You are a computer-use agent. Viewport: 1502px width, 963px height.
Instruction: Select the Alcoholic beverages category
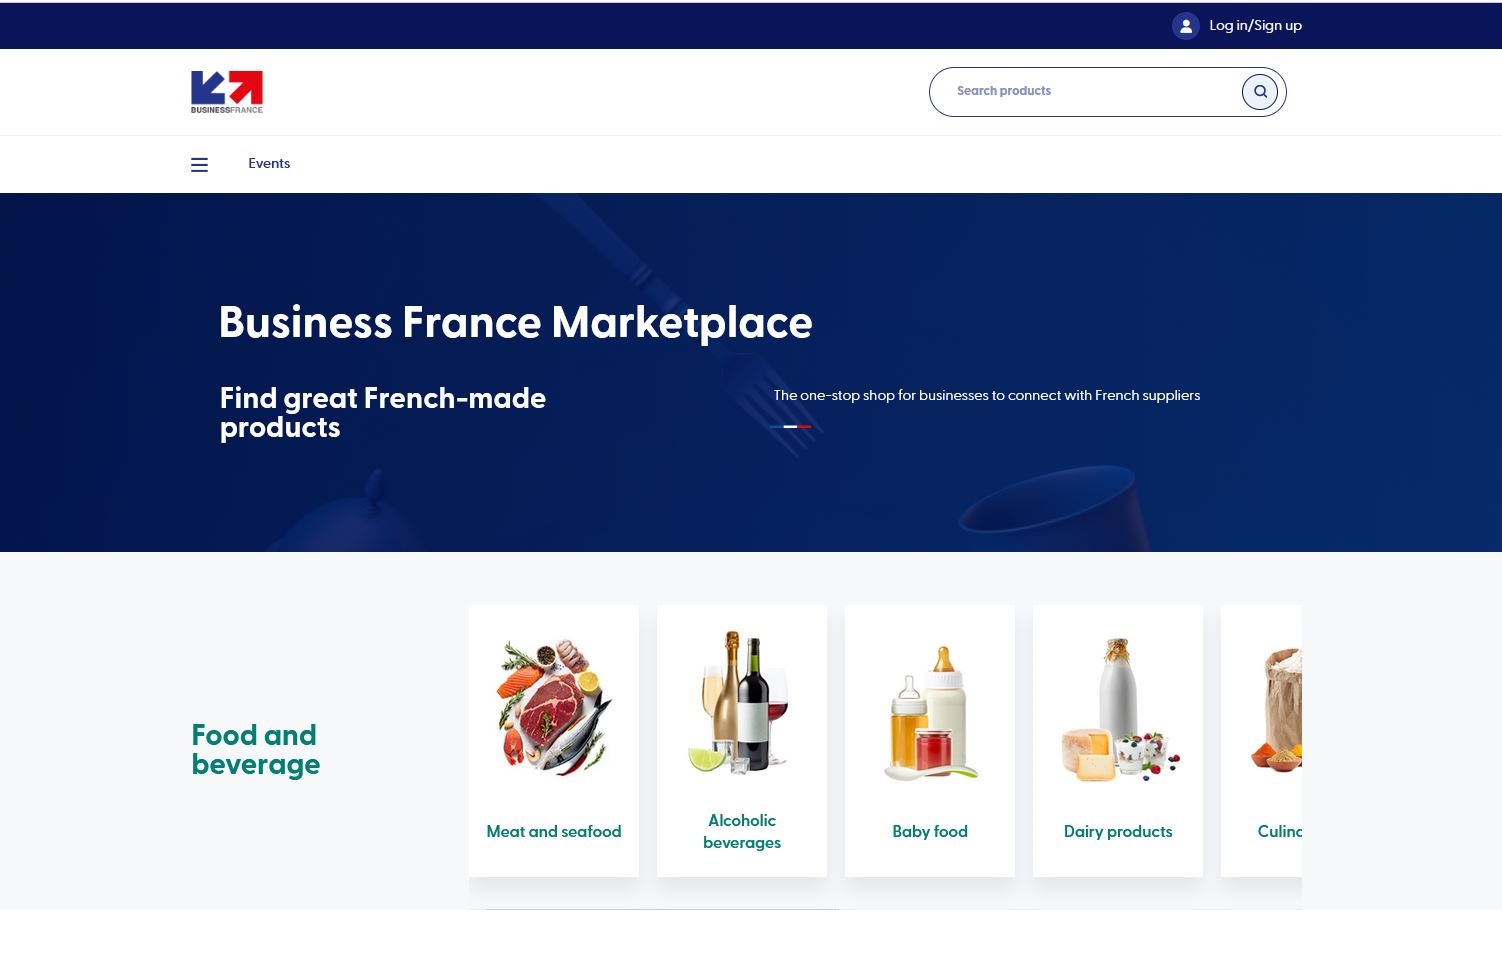[x=741, y=831]
